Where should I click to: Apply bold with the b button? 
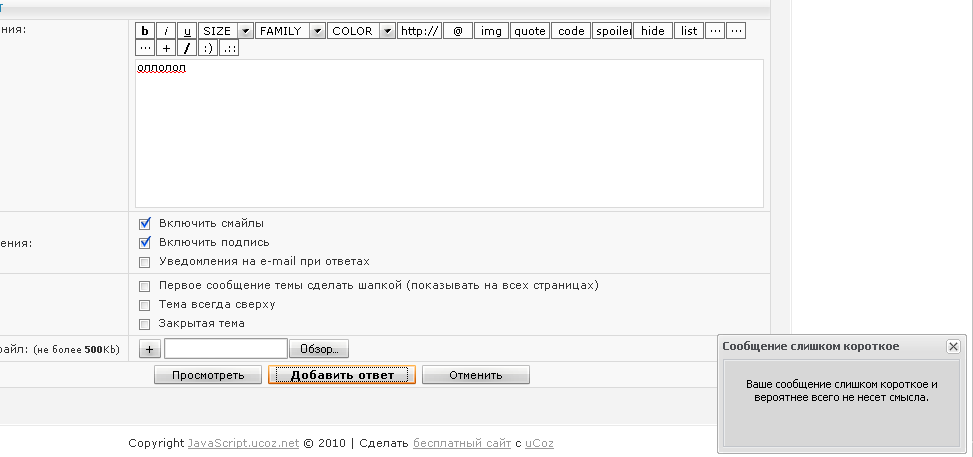(x=145, y=31)
